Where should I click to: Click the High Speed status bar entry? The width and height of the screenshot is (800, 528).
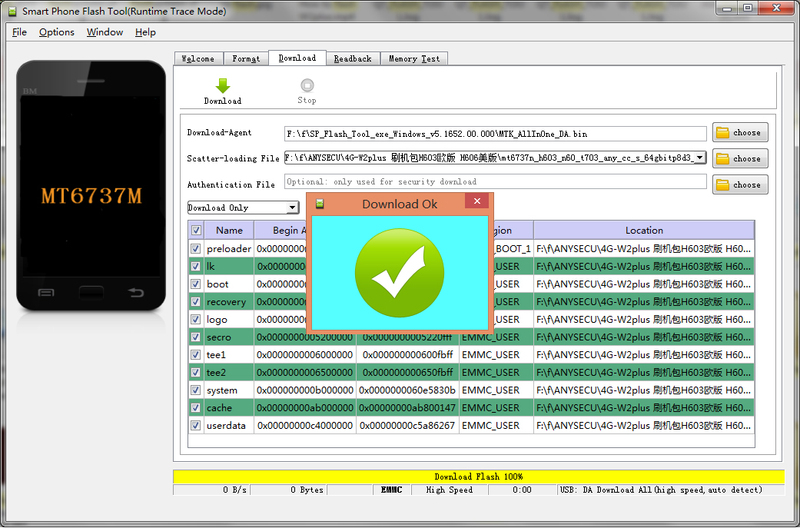pyautogui.click(x=449, y=490)
